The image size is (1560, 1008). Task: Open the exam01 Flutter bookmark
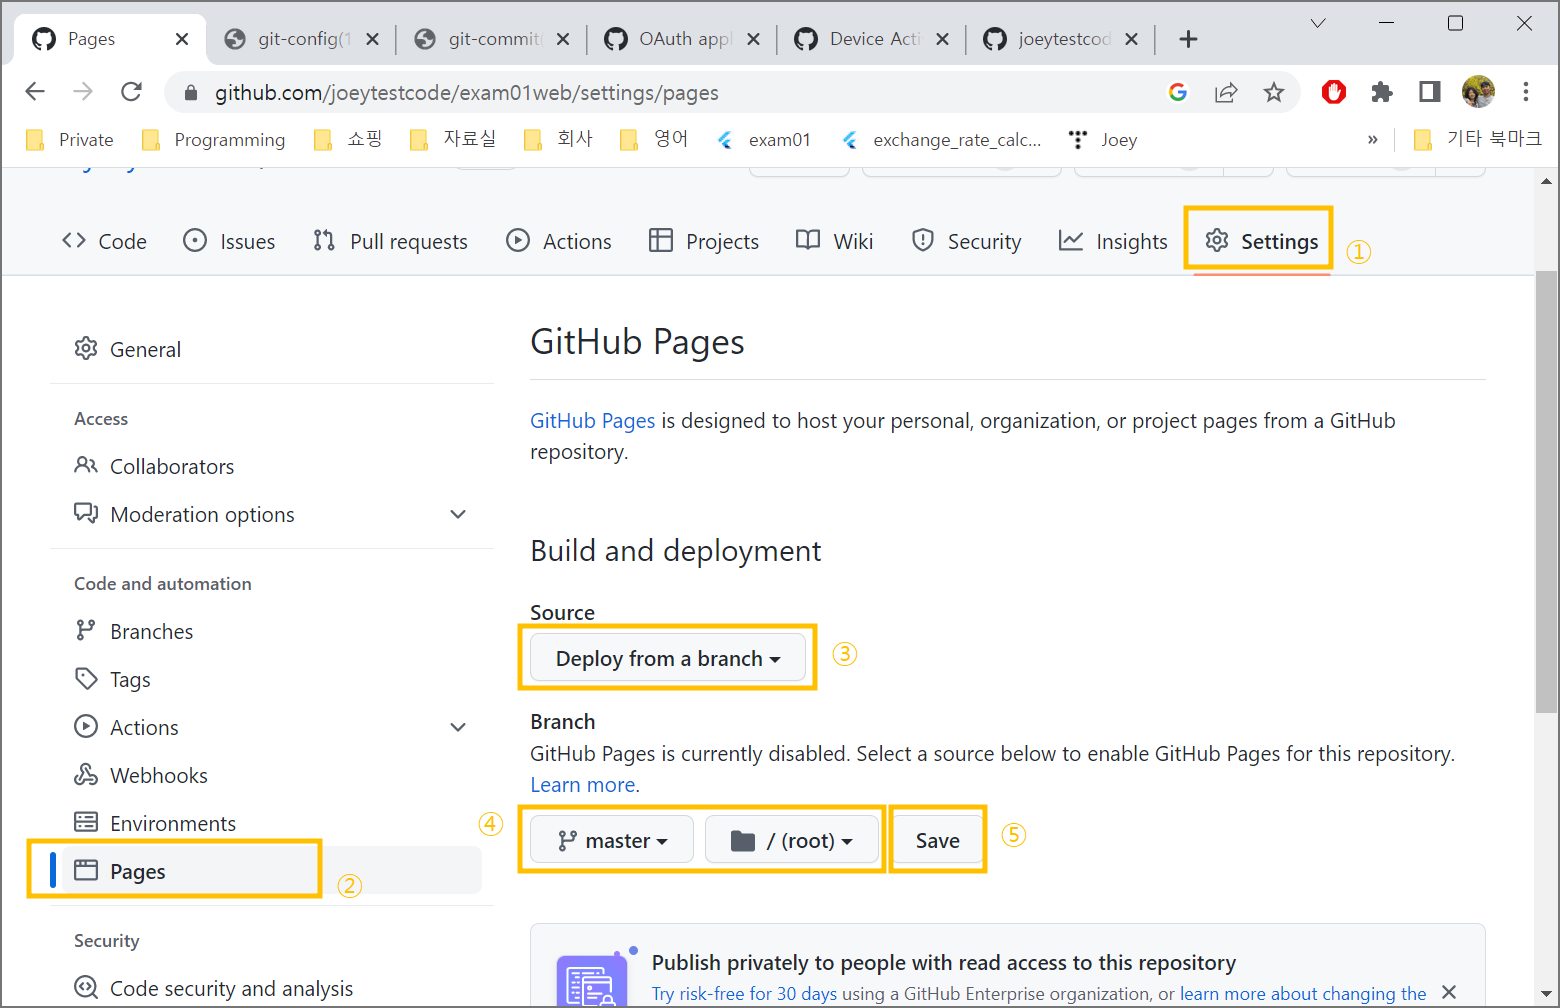[x=764, y=140]
